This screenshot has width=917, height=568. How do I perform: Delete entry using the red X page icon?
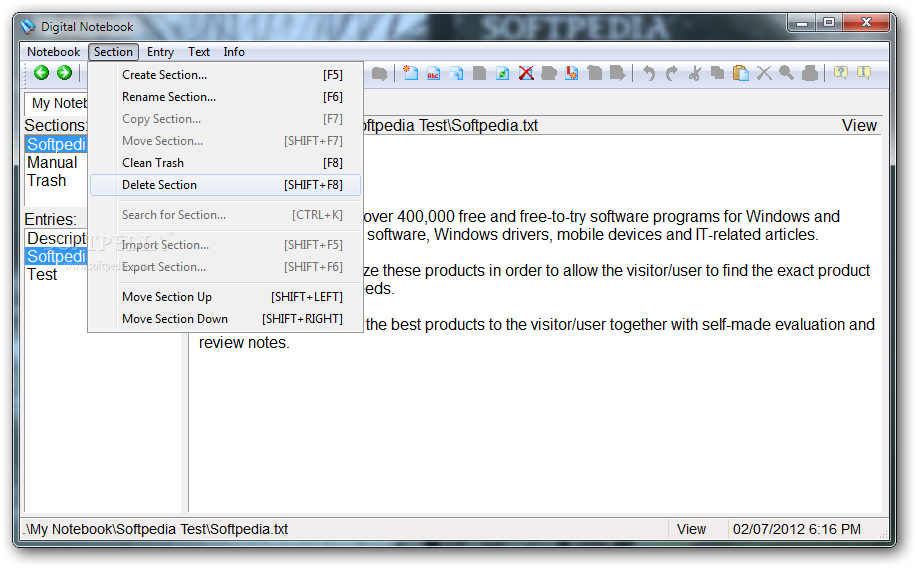(526, 73)
